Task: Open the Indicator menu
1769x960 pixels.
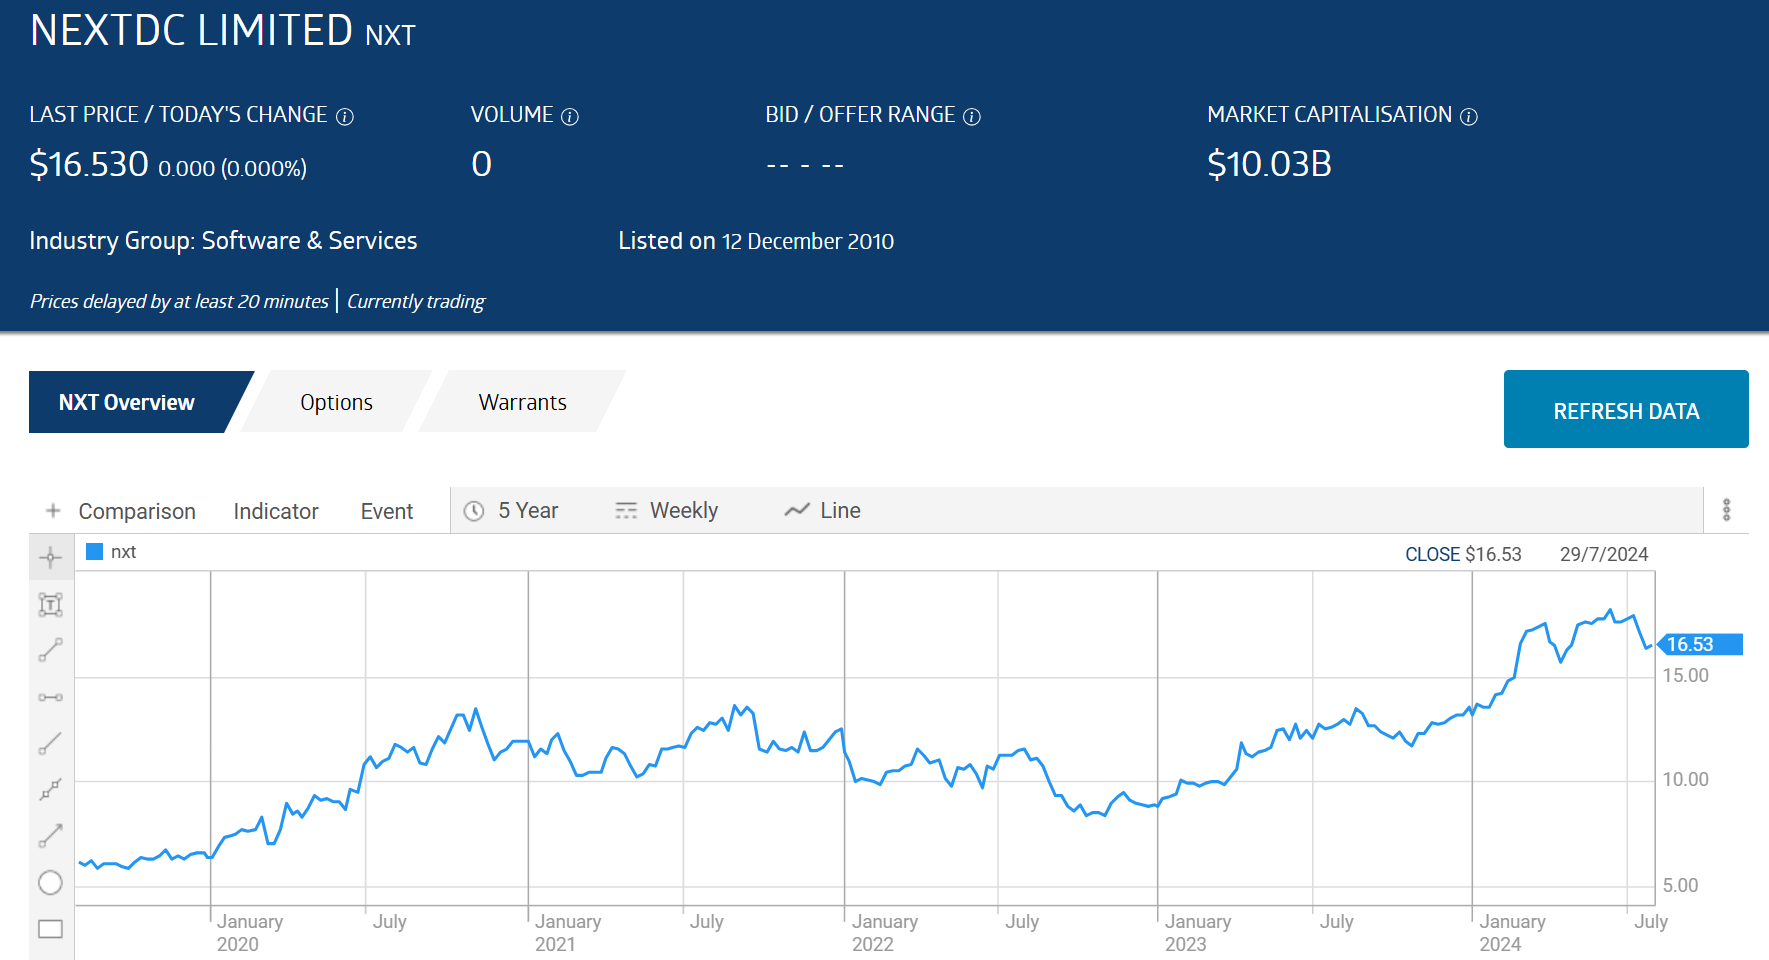Action: (276, 511)
